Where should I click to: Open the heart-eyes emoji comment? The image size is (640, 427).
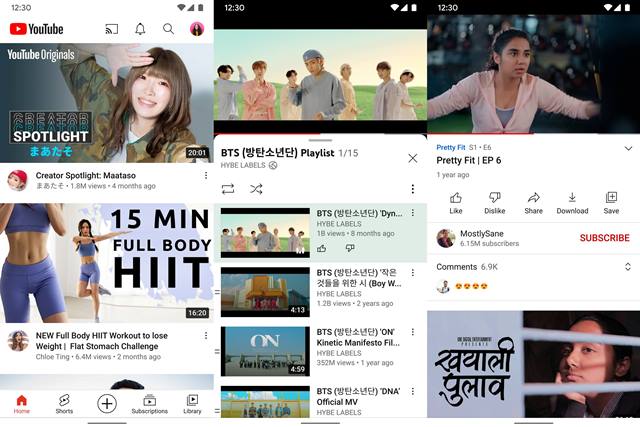(x=471, y=287)
